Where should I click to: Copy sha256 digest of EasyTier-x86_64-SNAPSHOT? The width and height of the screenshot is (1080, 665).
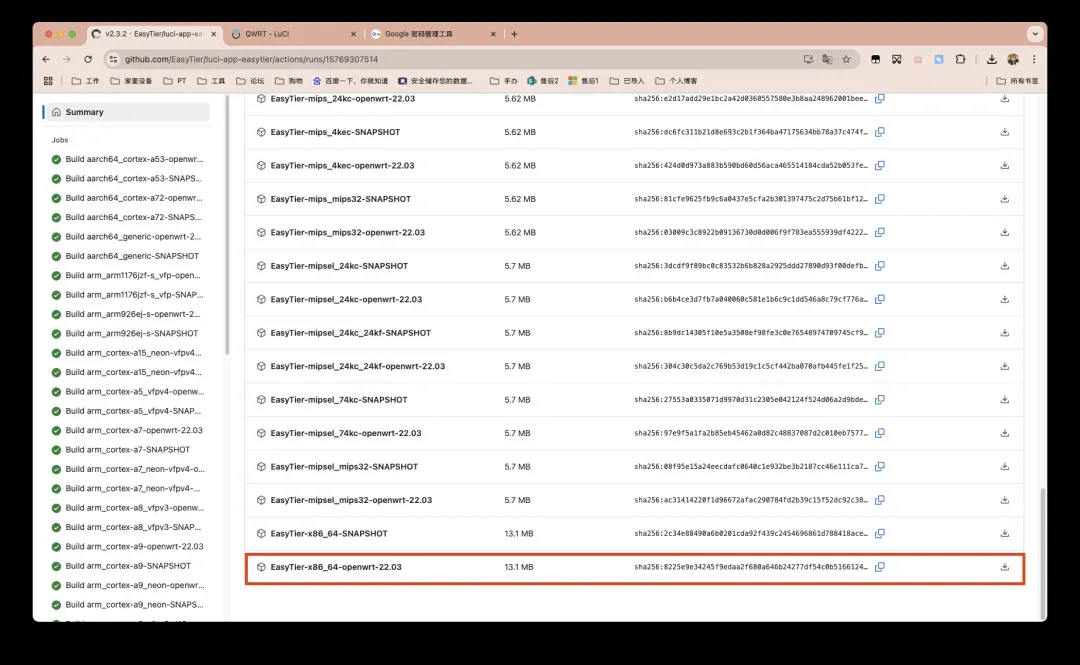(880, 533)
